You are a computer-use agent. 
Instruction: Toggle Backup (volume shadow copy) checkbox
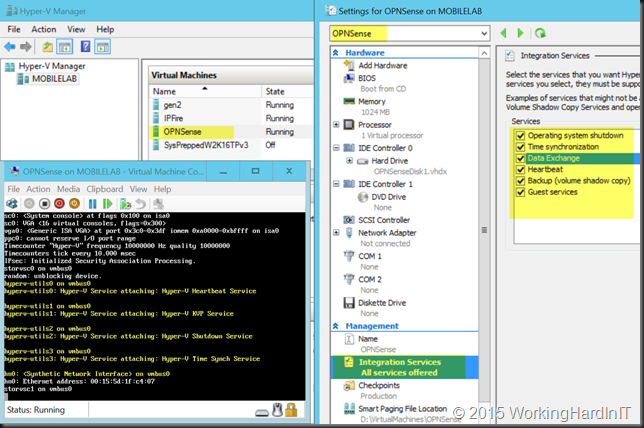pyautogui.click(x=521, y=181)
